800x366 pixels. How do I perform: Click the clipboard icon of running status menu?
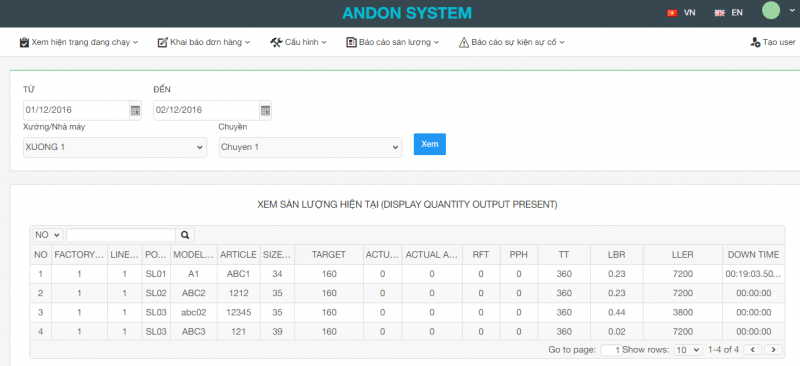pyautogui.click(x=24, y=42)
